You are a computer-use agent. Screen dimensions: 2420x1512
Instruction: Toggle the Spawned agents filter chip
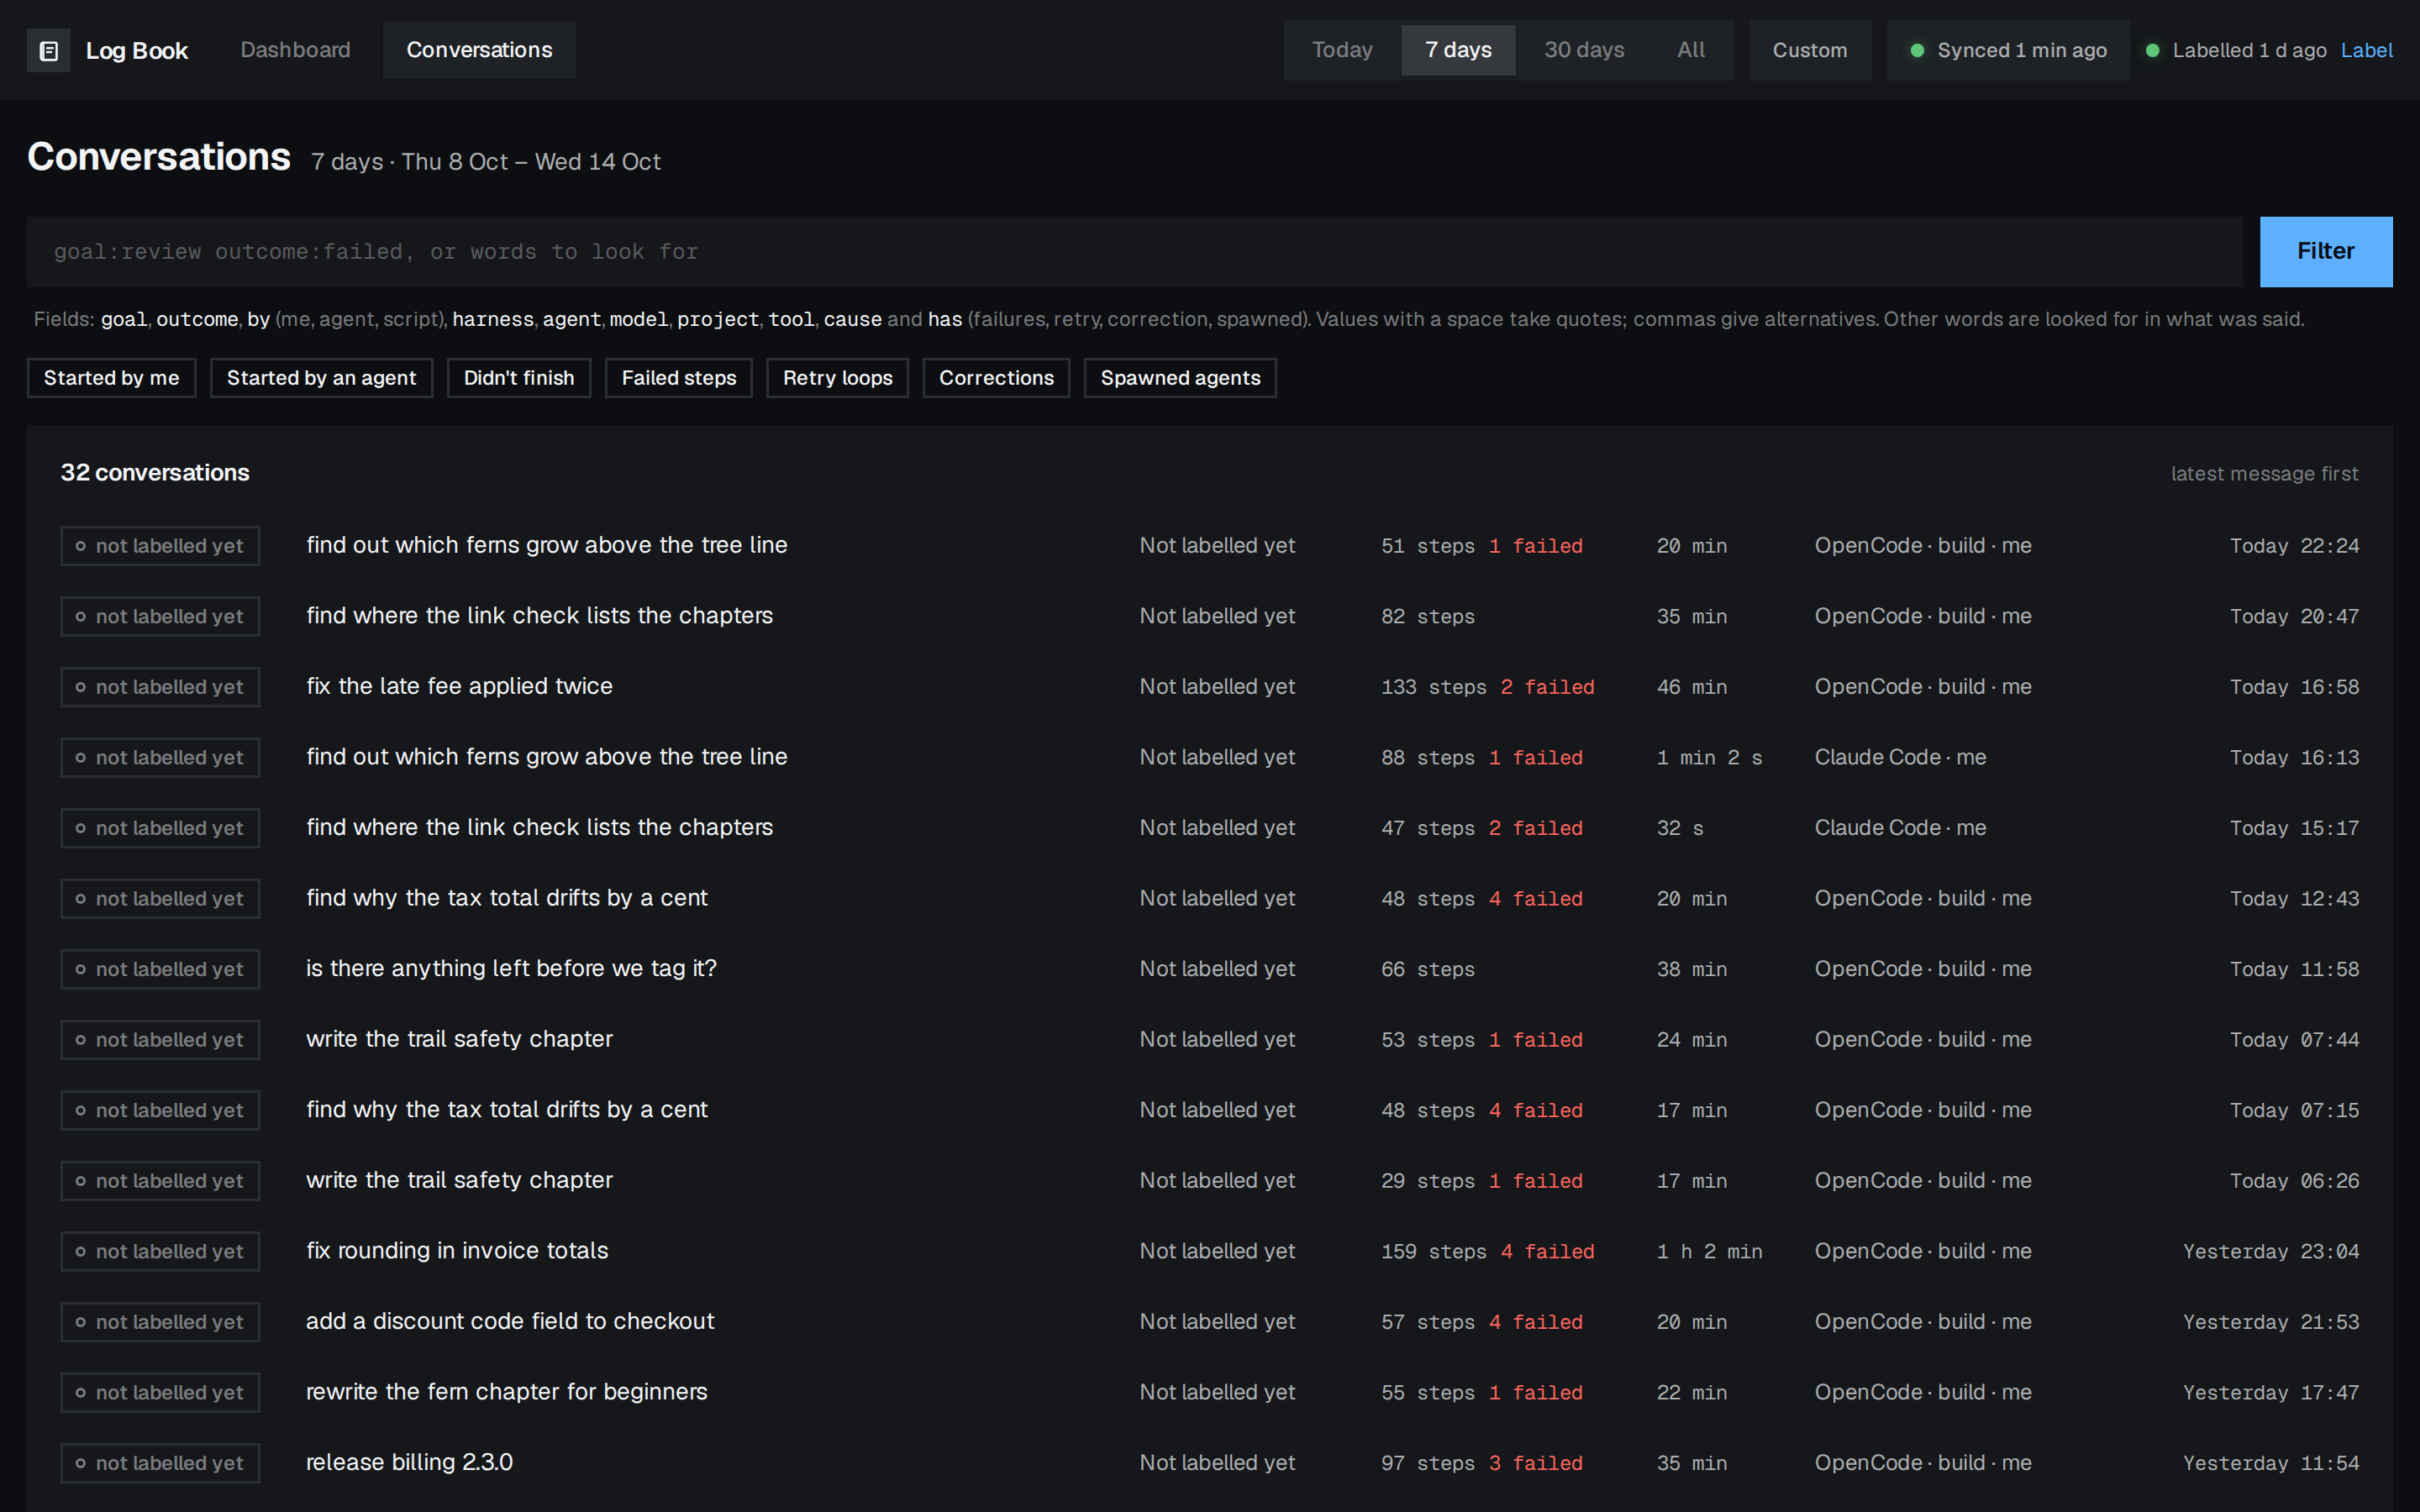tap(1180, 378)
